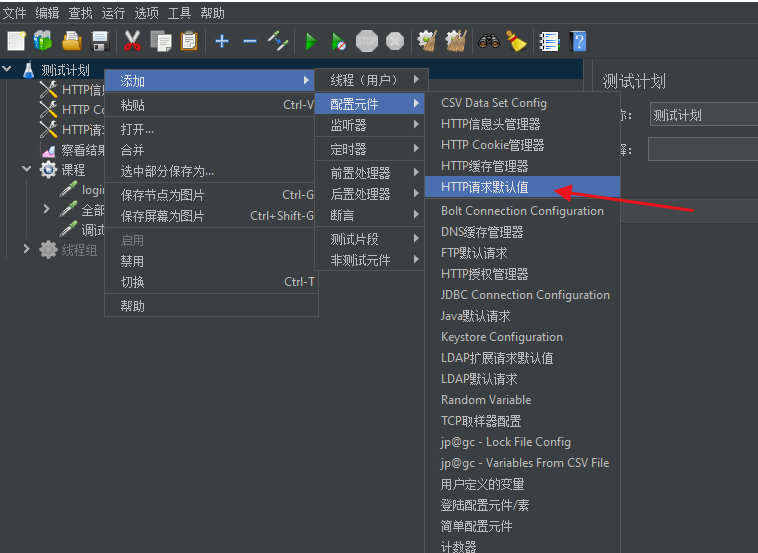Select 禁用 in the context menu
Image resolution: width=758 pixels, height=553 pixels.
tap(211, 261)
